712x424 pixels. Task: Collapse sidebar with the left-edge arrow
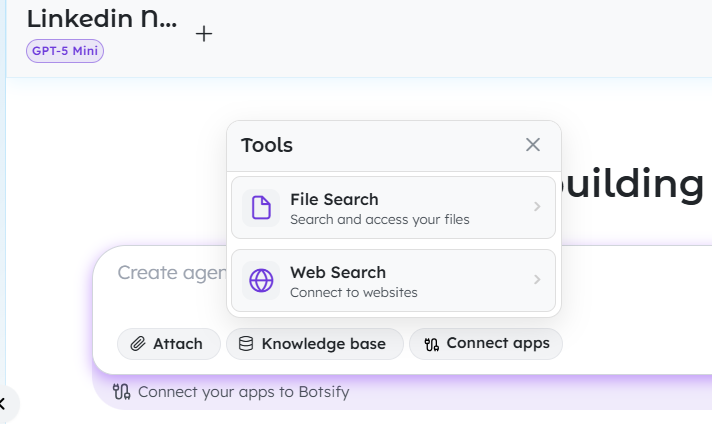tap(5, 403)
